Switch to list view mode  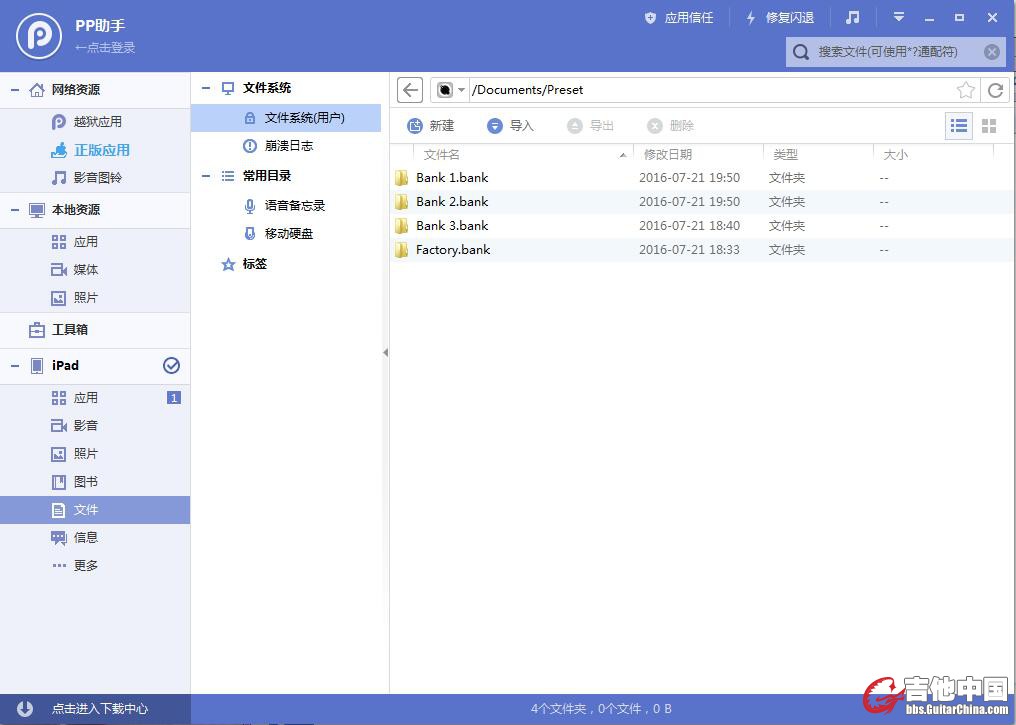[959, 126]
